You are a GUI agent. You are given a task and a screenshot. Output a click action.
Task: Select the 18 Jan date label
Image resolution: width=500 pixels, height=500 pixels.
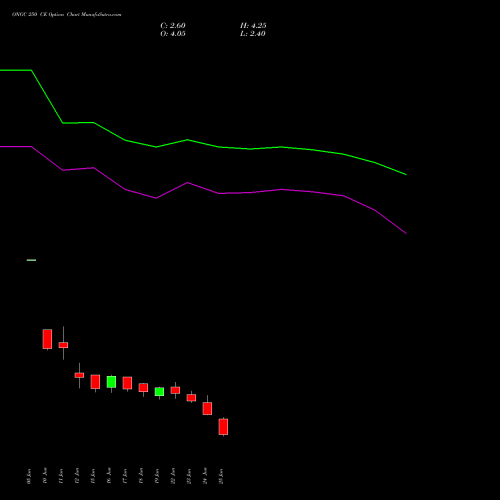coord(141,476)
